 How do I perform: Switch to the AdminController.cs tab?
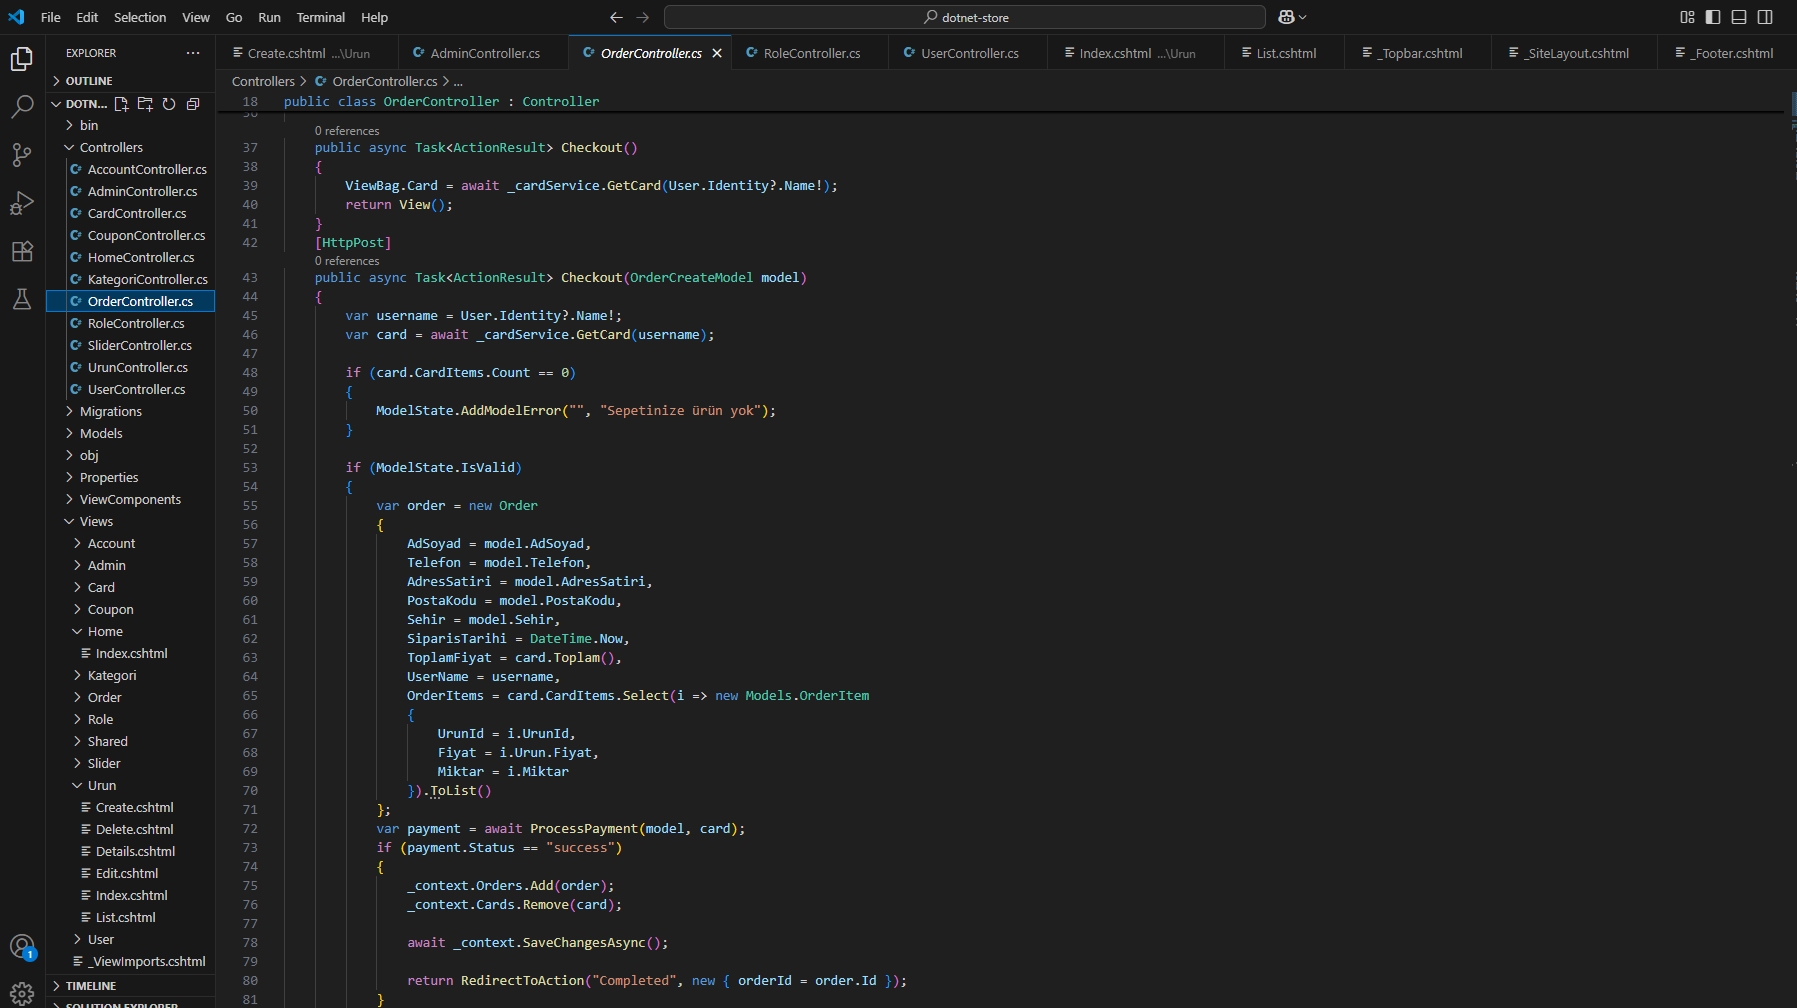(483, 53)
